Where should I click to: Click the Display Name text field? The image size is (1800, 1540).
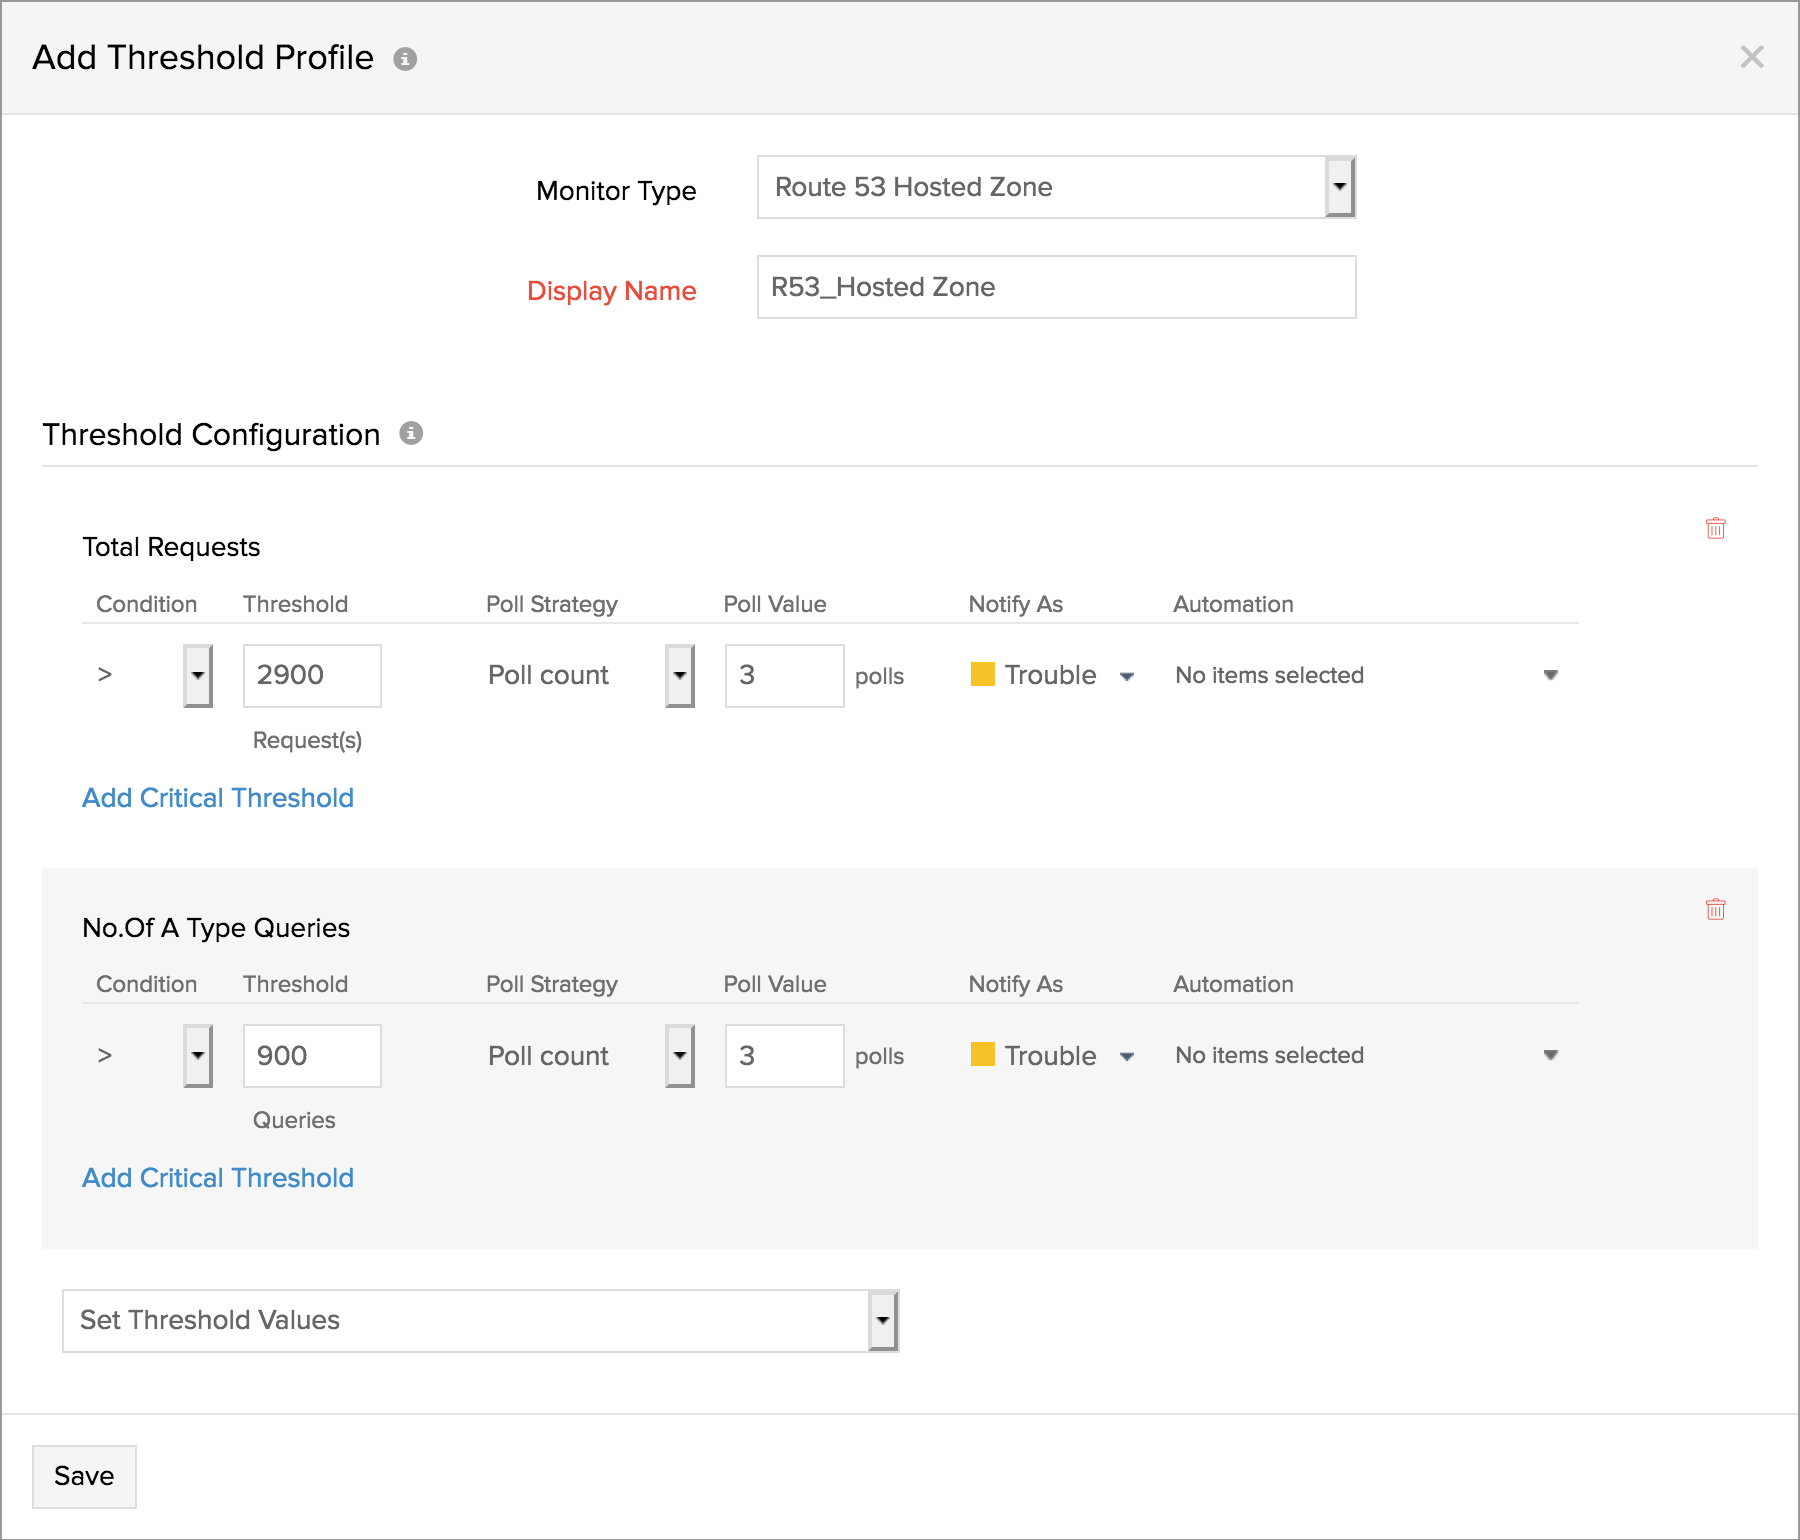coord(1056,287)
